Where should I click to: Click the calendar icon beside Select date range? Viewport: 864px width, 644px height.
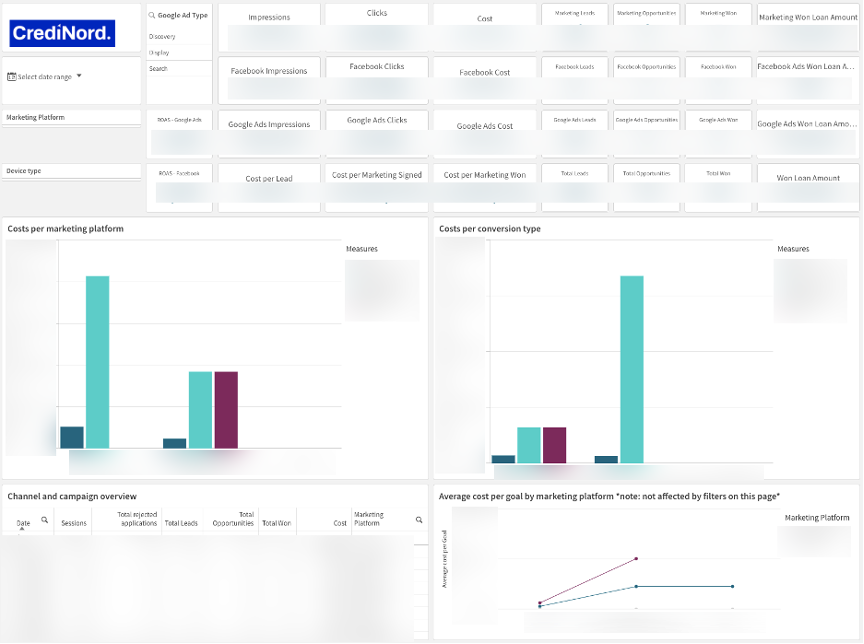(12, 76)
